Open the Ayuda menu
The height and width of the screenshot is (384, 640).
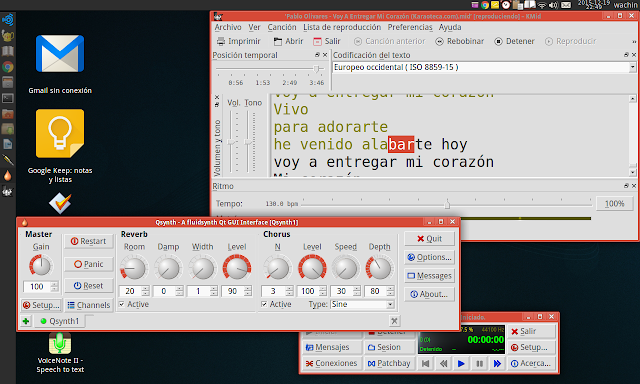tap(450, 27)
